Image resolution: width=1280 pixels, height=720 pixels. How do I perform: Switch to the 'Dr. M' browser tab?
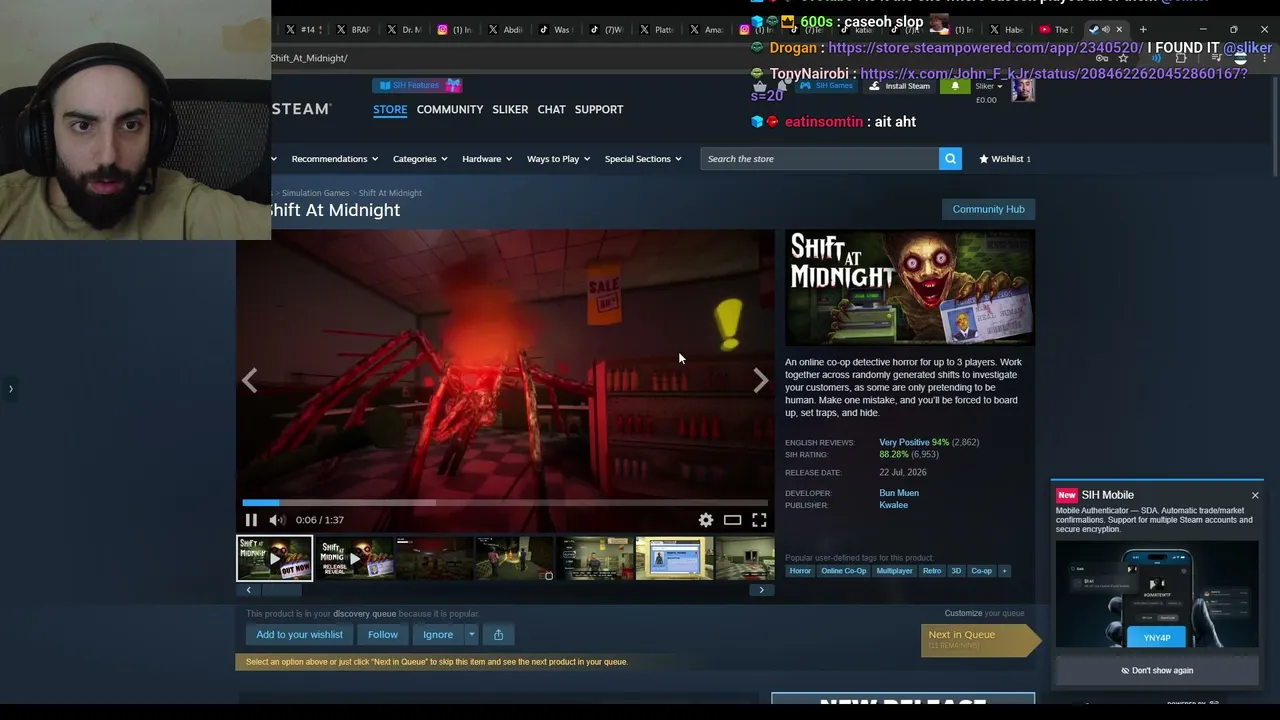click(403, 29)
